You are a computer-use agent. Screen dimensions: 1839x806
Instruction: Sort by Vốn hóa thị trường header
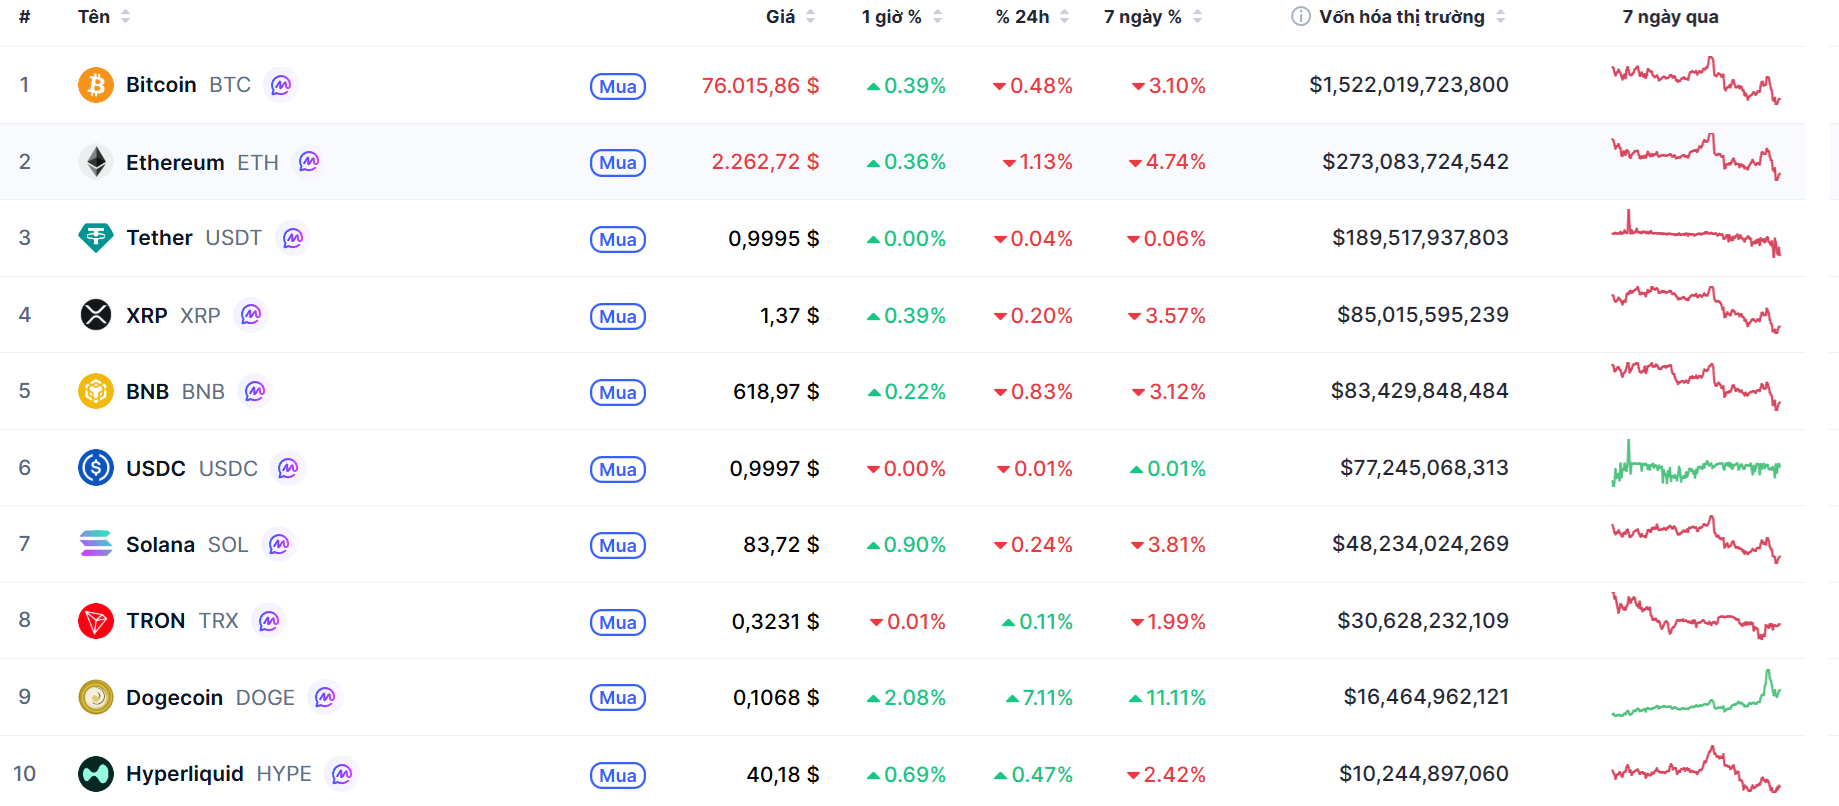1401,16
